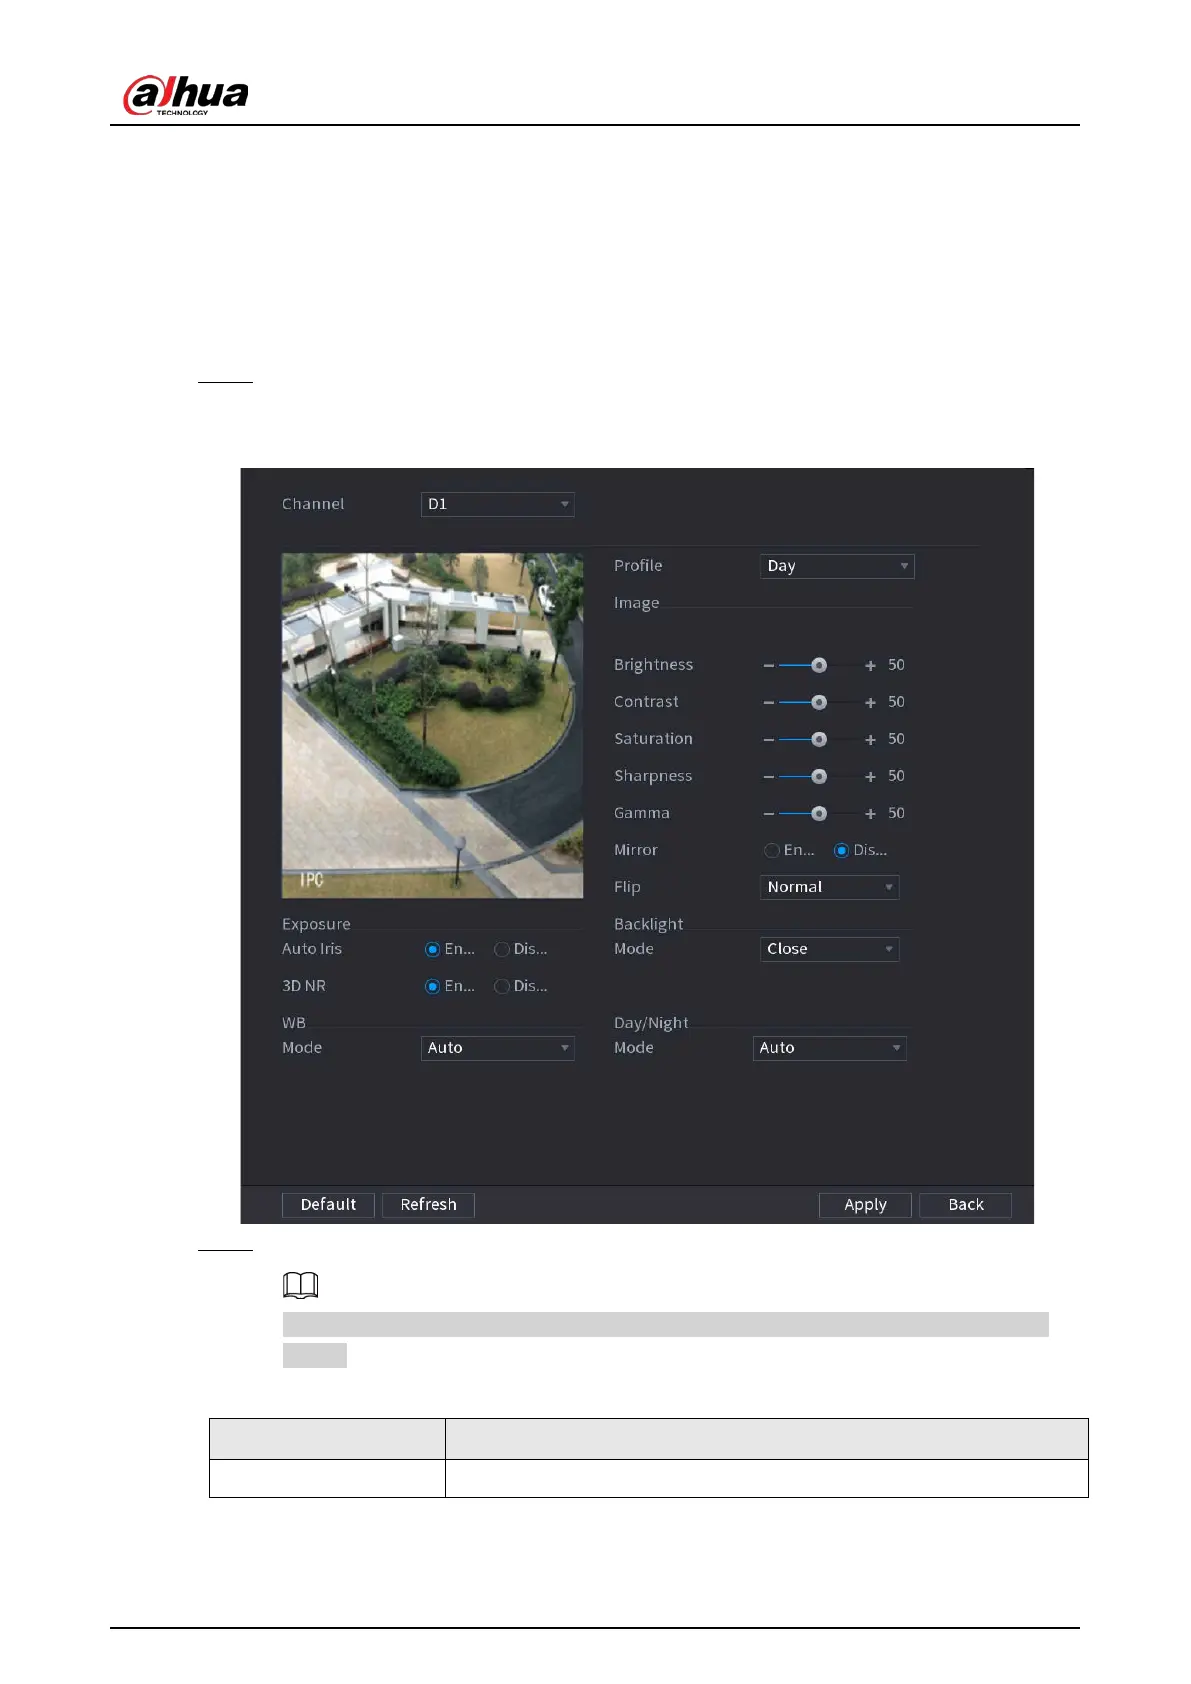Click the Back button

pyautogui.click(x=965, y=1205)
